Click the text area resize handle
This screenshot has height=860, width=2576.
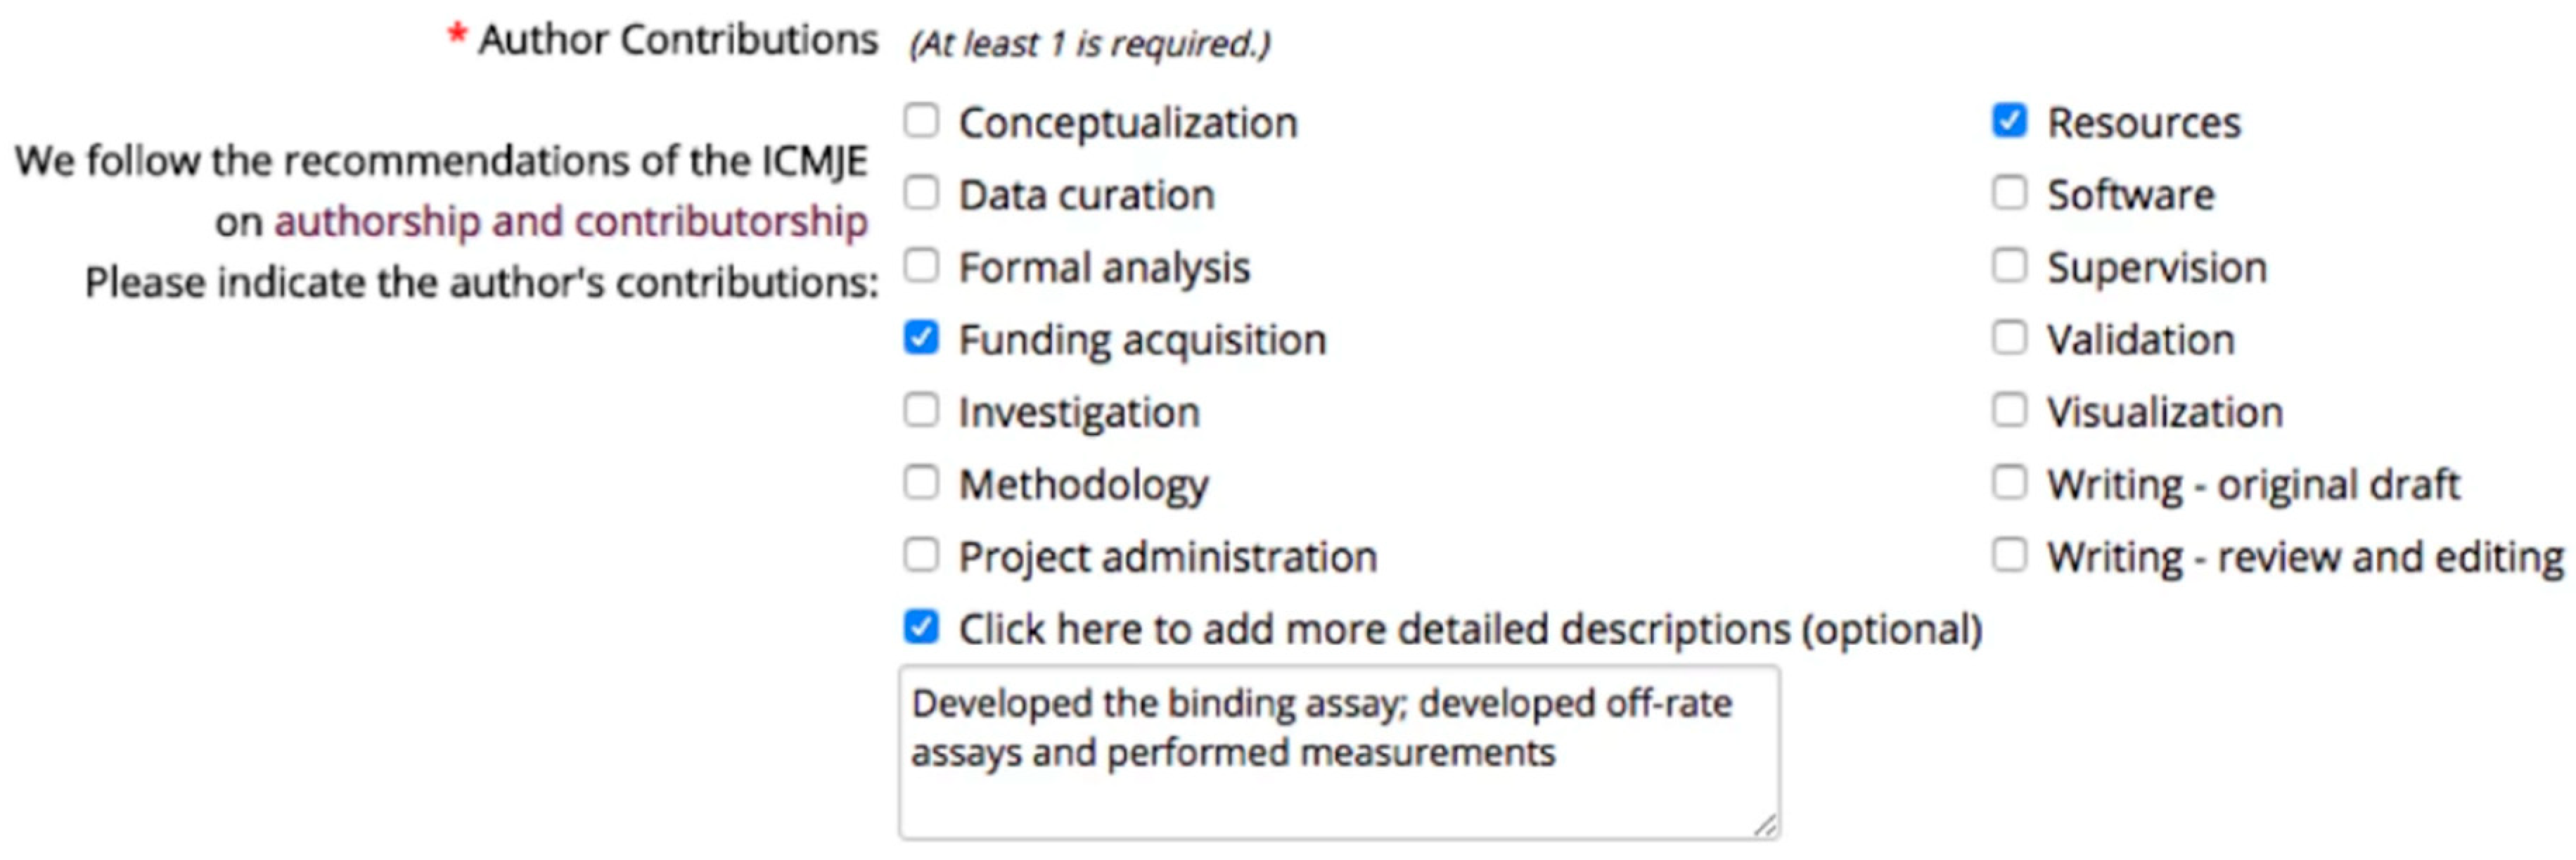tap(1765, 825)
